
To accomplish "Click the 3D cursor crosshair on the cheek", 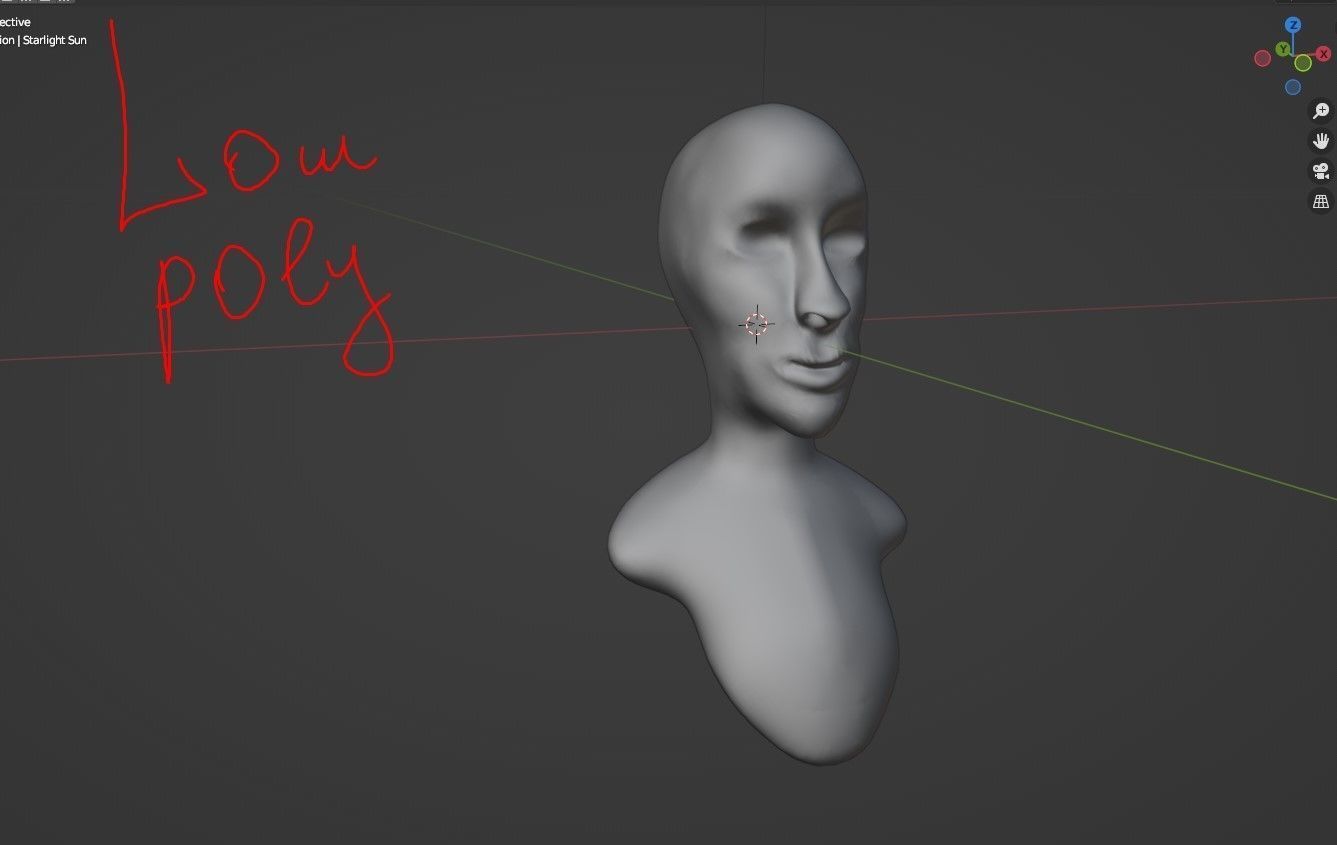I will pos(756,324).
